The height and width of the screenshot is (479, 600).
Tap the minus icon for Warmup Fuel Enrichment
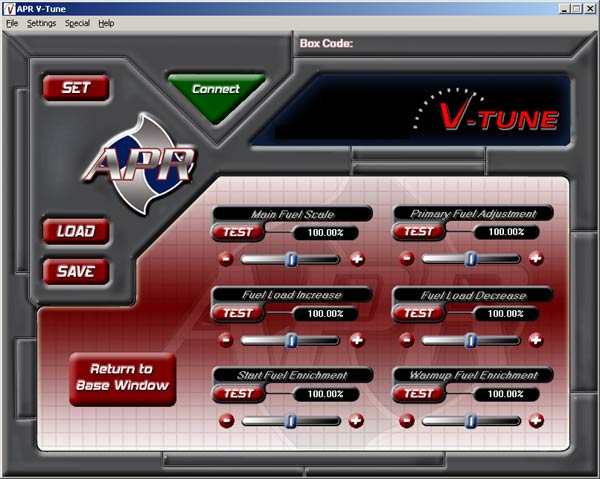coord(407,421)
